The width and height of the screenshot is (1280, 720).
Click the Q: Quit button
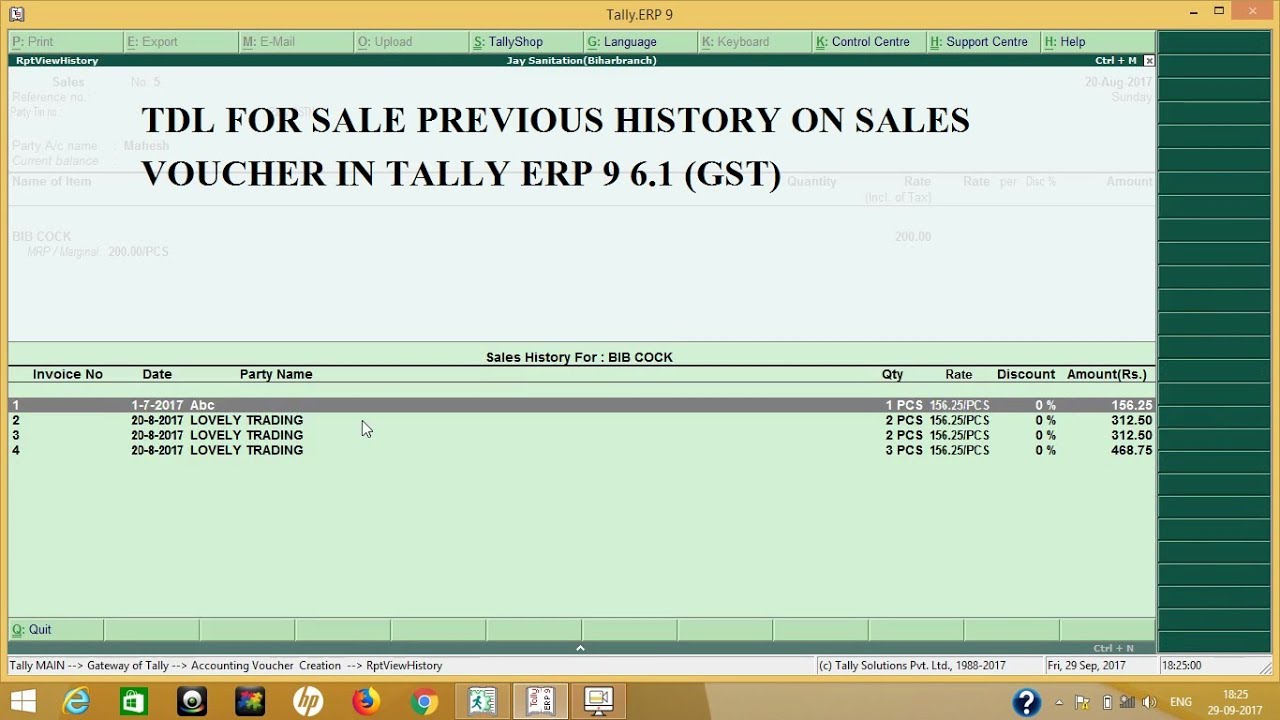tap(56, 630)
